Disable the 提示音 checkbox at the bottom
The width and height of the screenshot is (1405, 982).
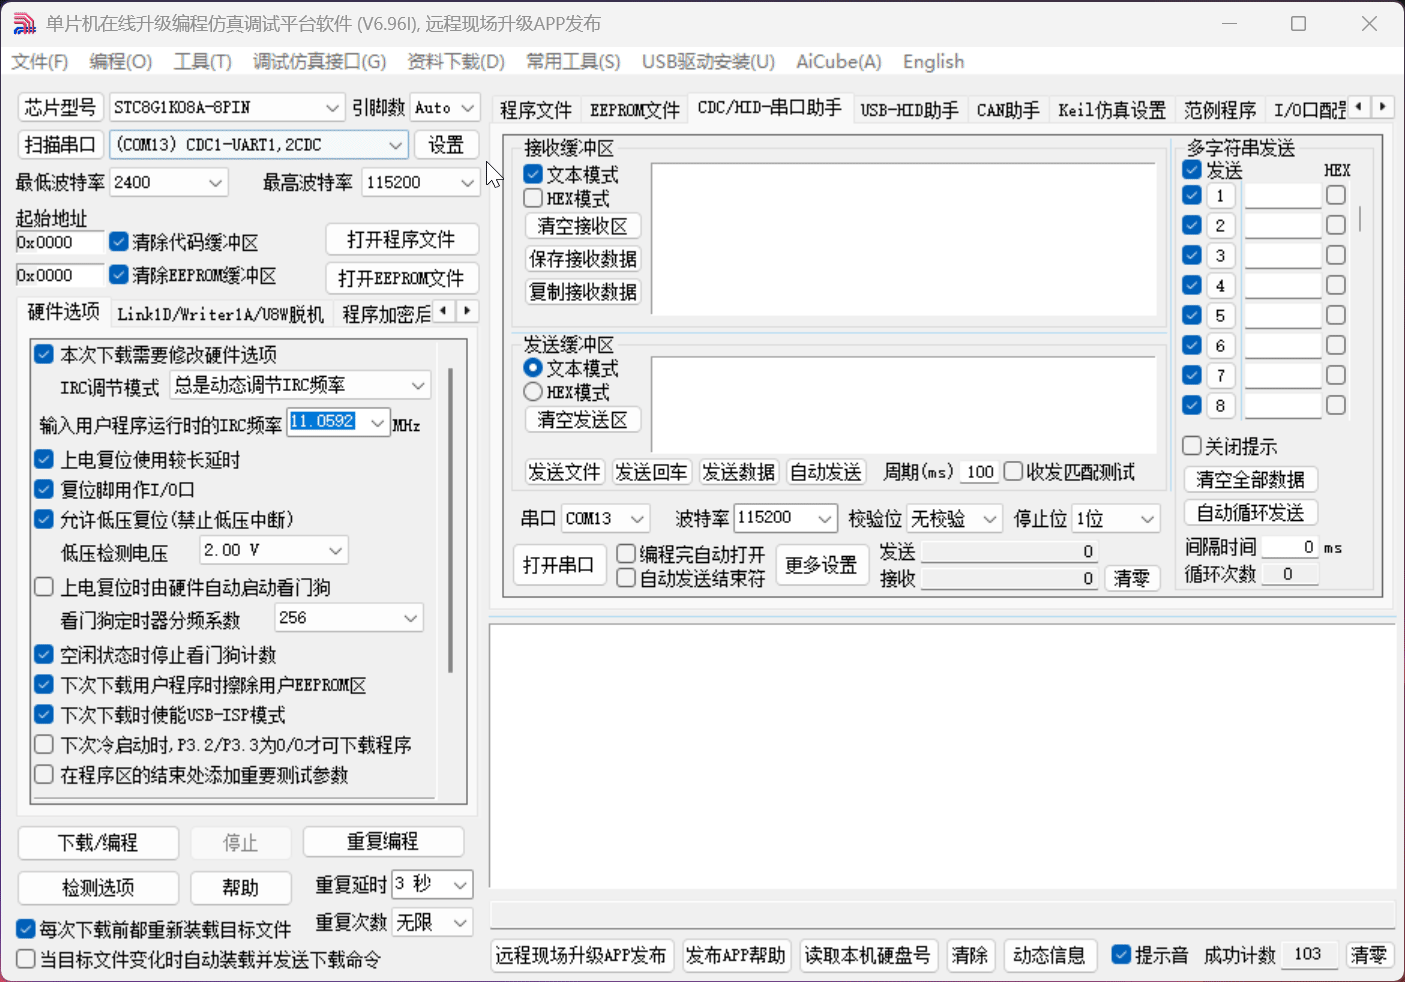(1121, 955)
